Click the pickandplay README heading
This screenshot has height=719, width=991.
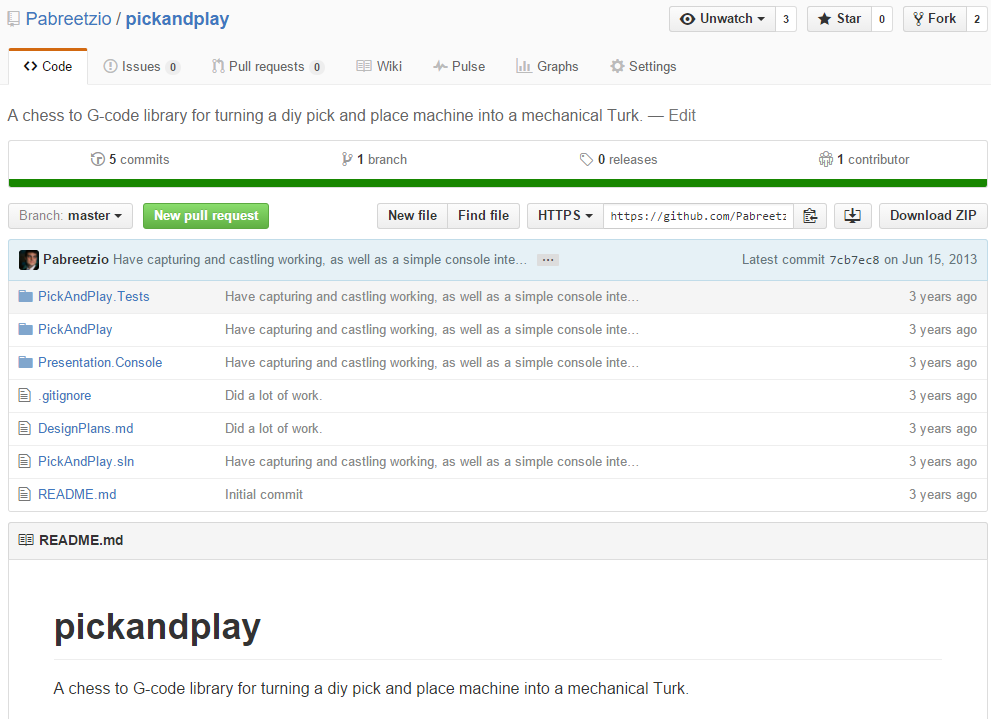click(157, 627)
